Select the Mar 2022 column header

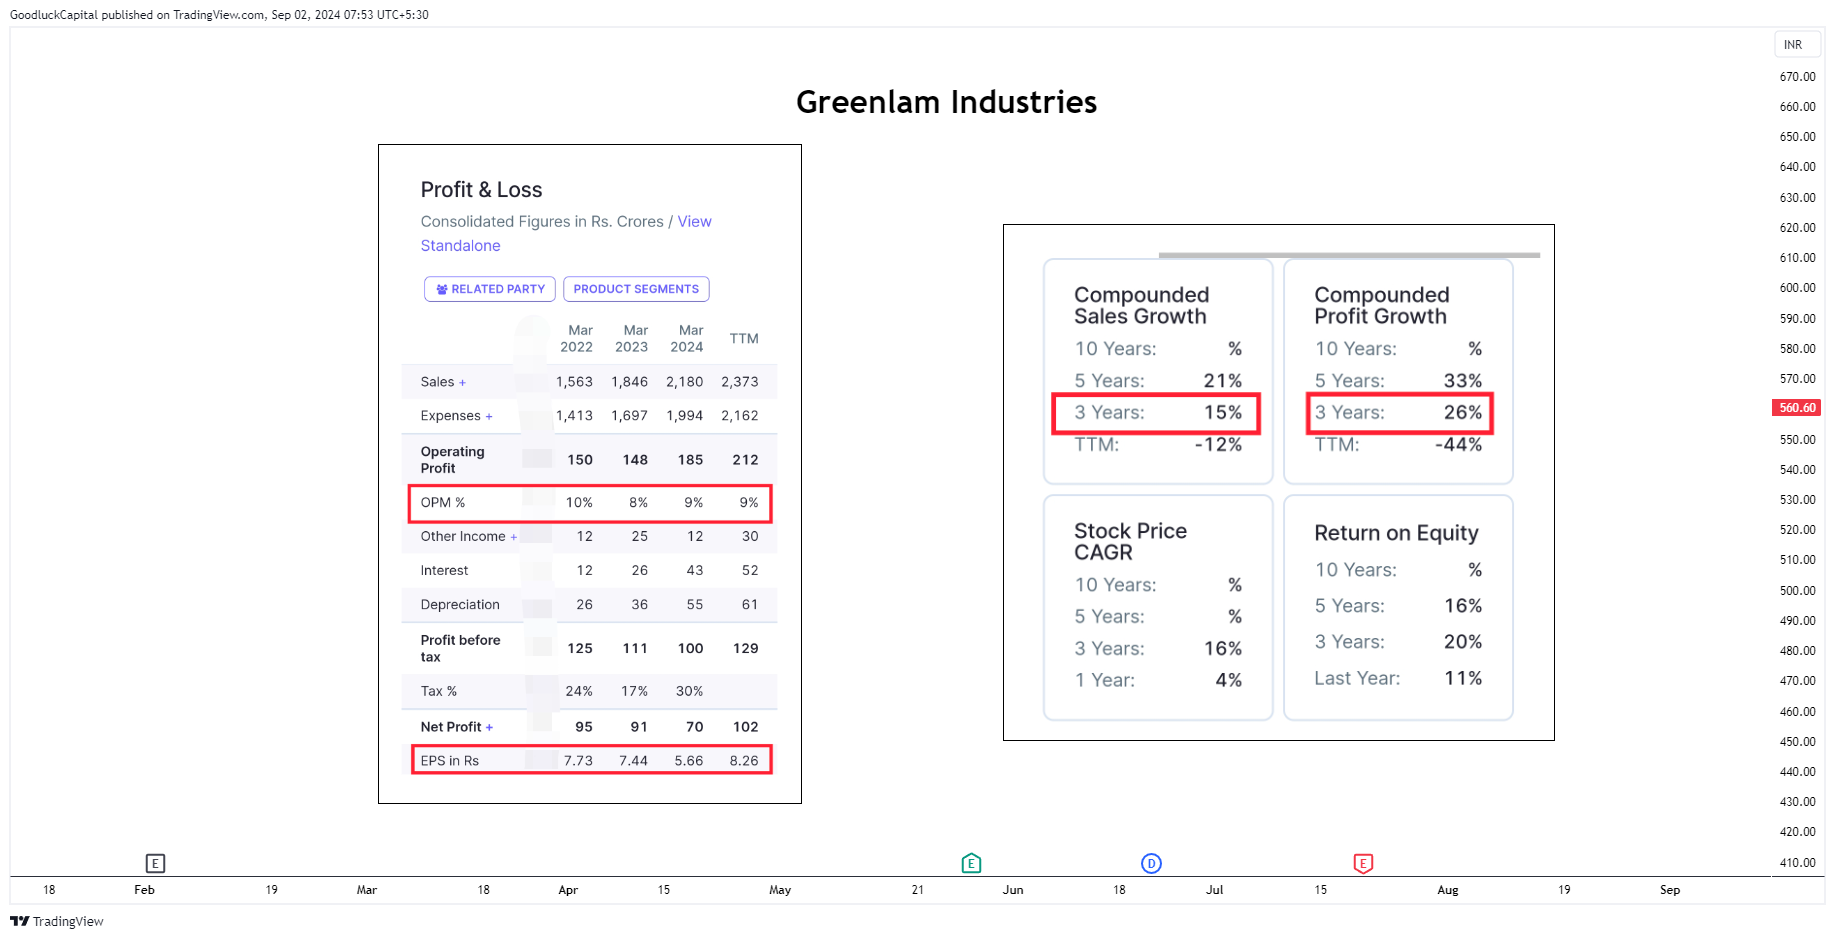tap(577, 339)
